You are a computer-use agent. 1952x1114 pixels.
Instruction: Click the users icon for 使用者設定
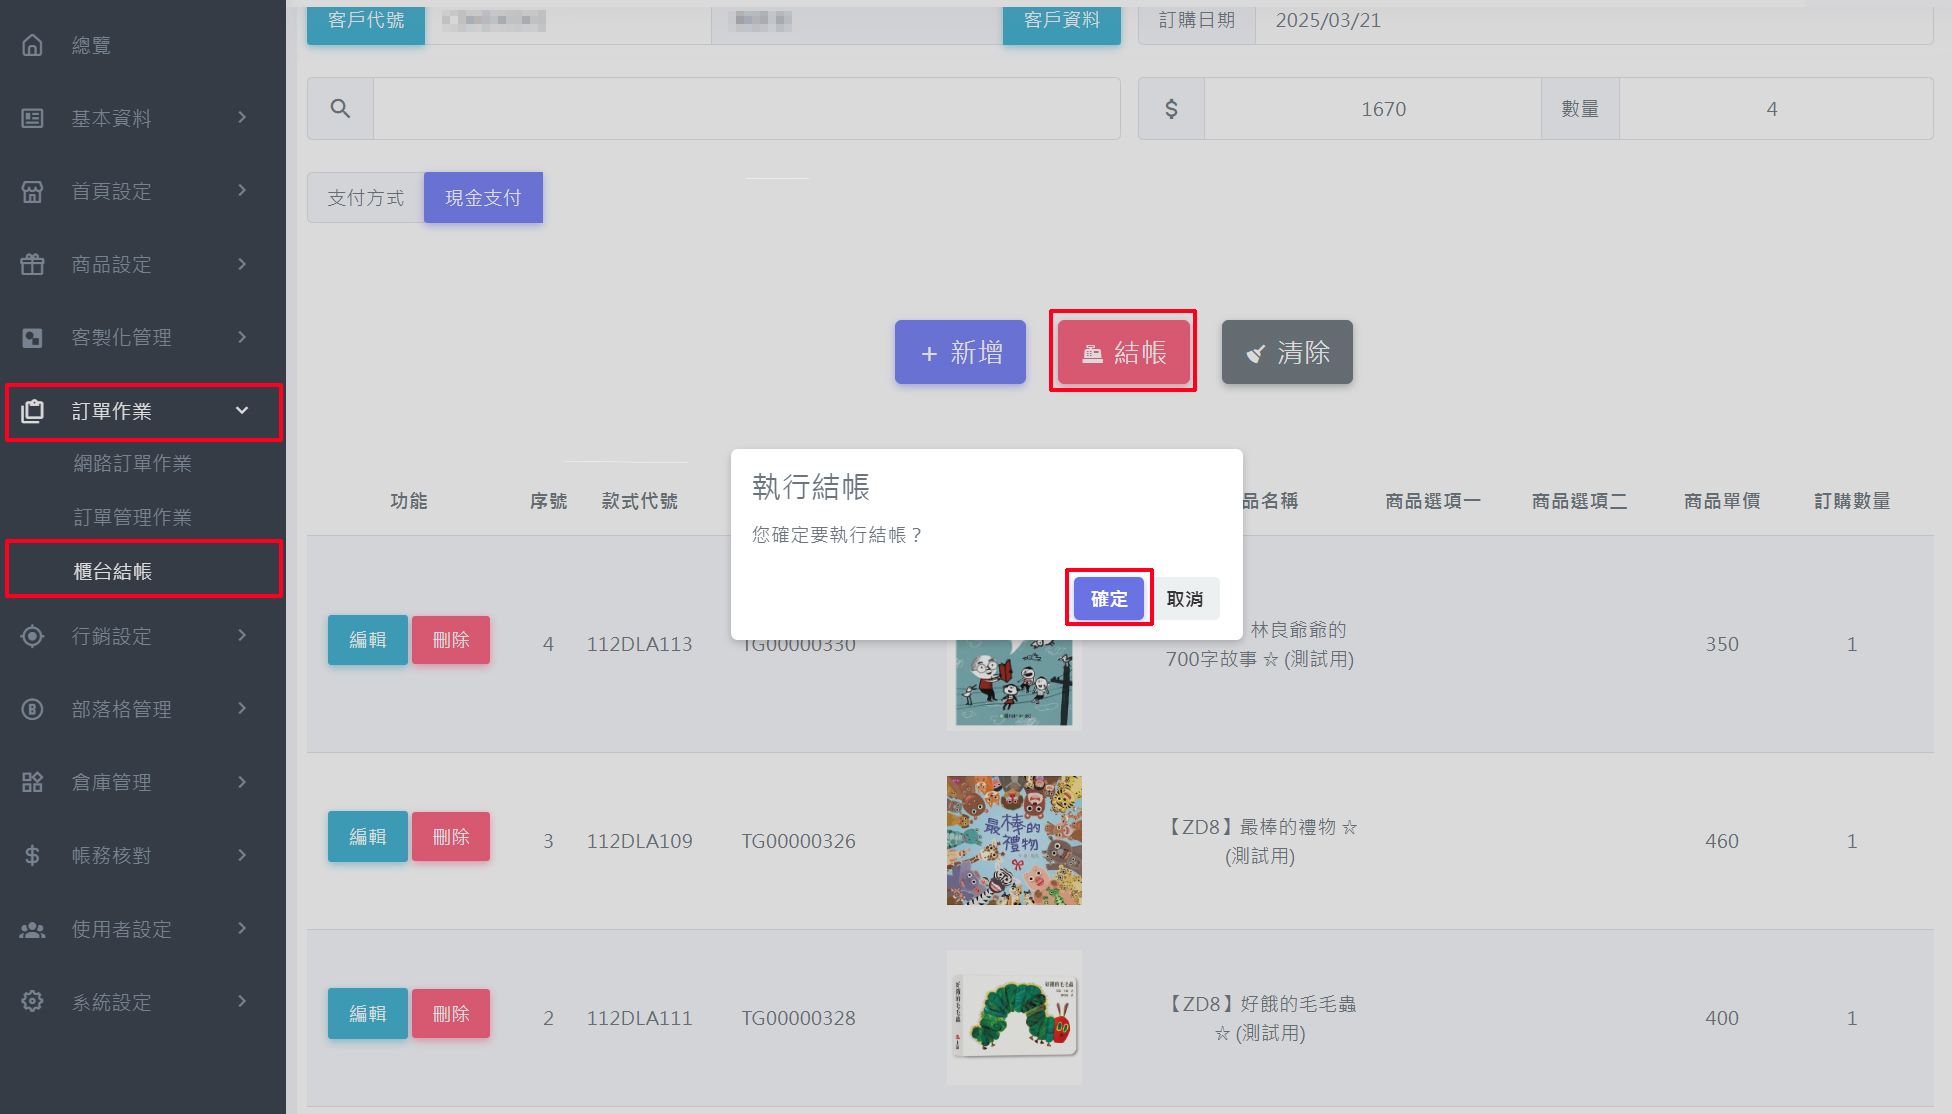[32, 929]
